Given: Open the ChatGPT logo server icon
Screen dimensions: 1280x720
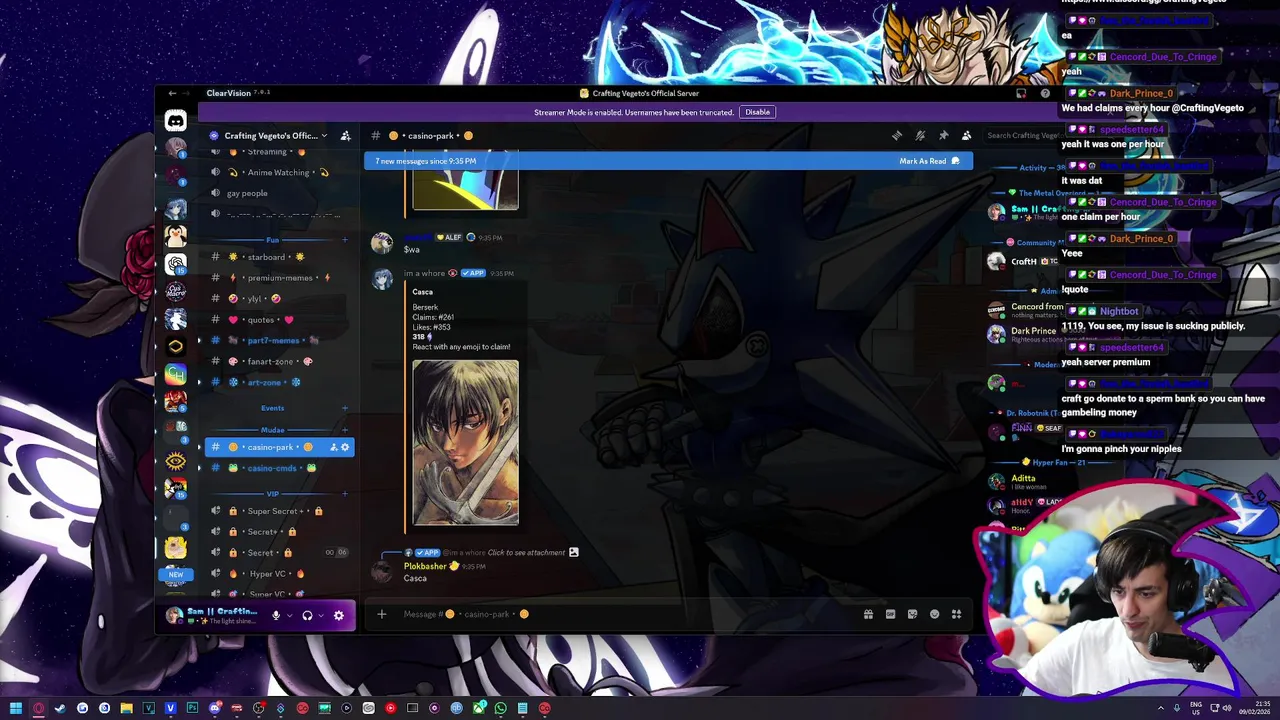Looking at the screenshot, I should (175, 264).
